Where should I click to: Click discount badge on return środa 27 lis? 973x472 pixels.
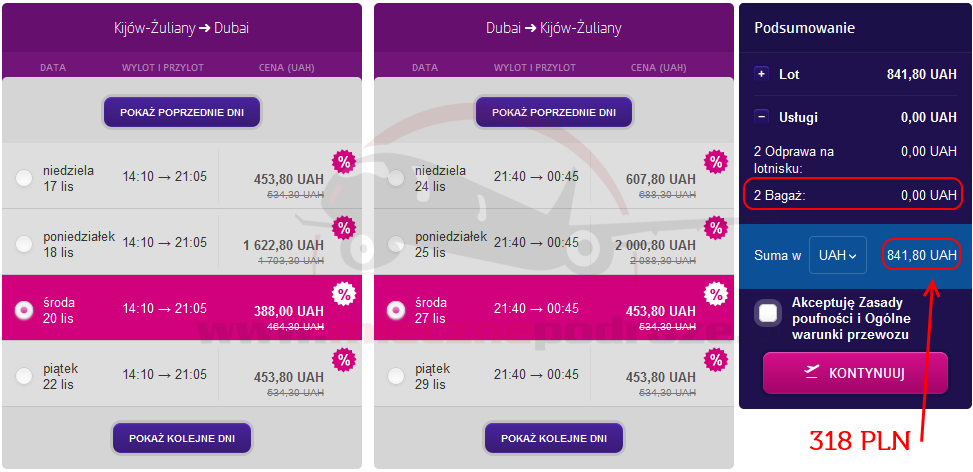[x=715, y=293]
